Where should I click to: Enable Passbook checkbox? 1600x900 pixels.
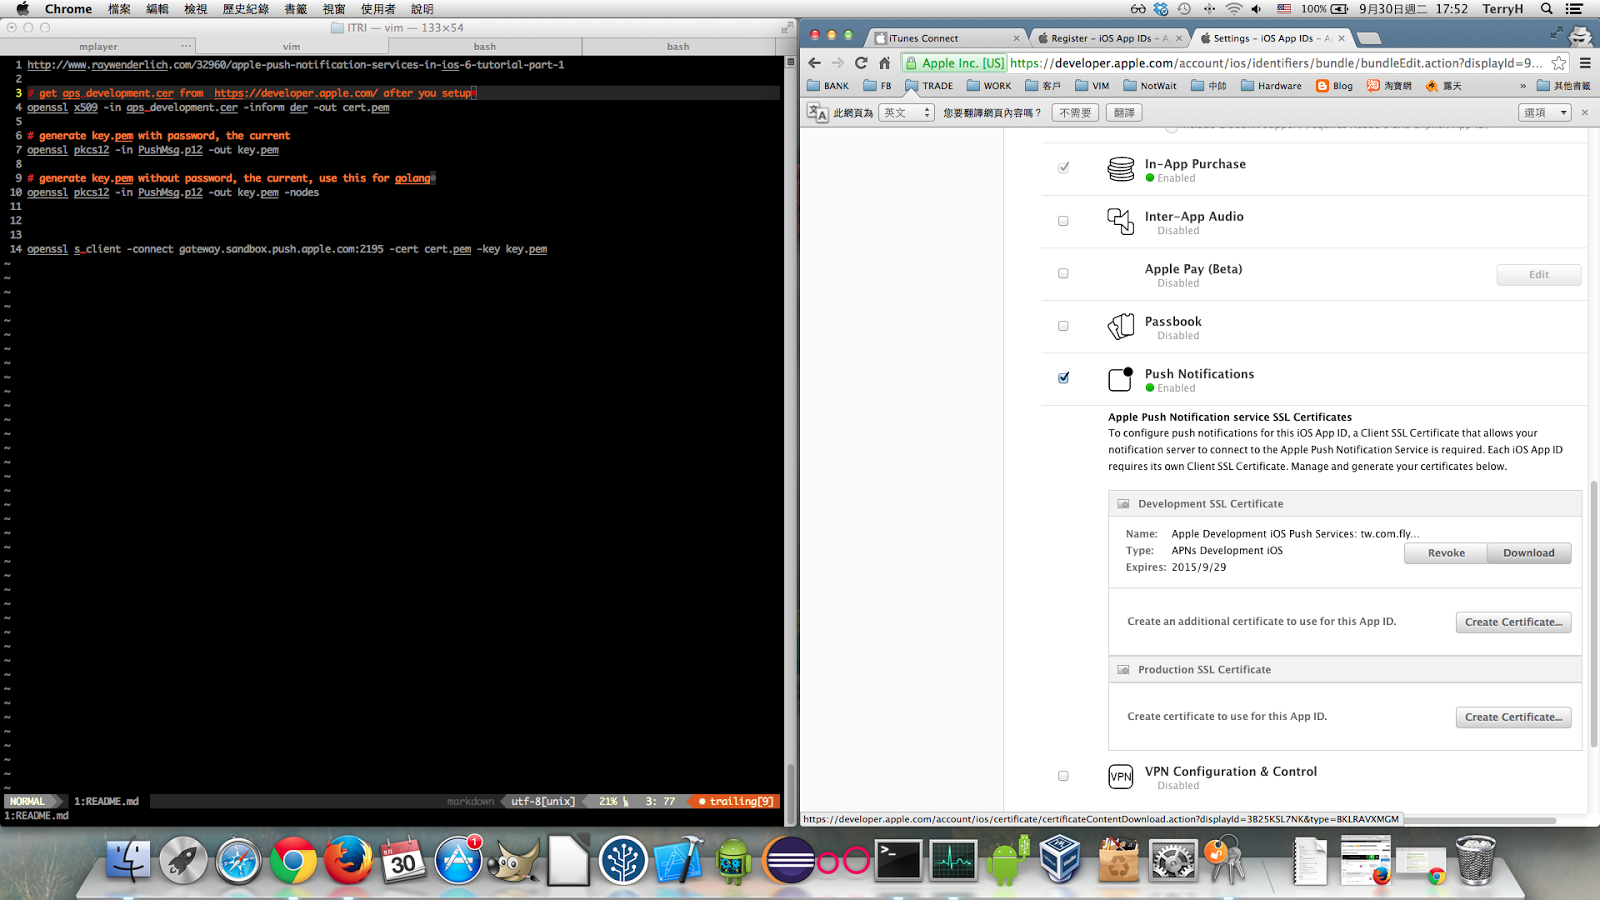pyautogui.click(x=1063, y=326)
